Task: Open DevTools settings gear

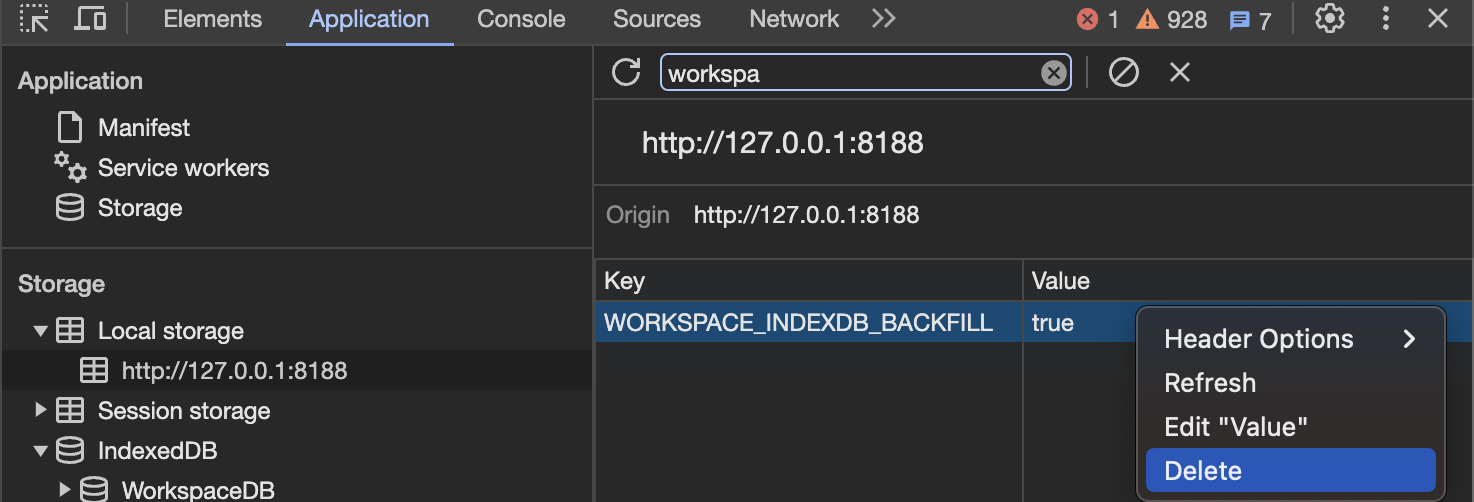Action: click(1329, 19)
